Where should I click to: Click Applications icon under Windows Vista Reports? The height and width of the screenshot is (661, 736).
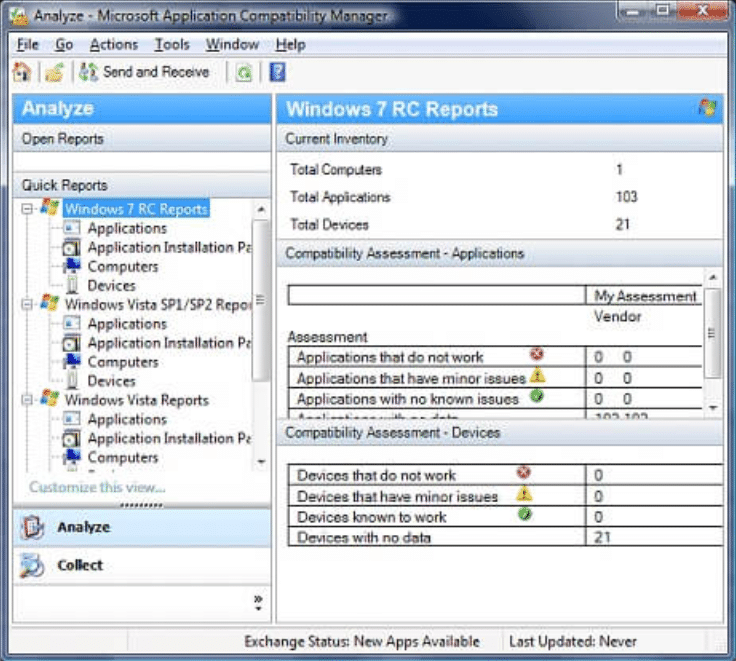pyautogui.click(x=71, y=419)
